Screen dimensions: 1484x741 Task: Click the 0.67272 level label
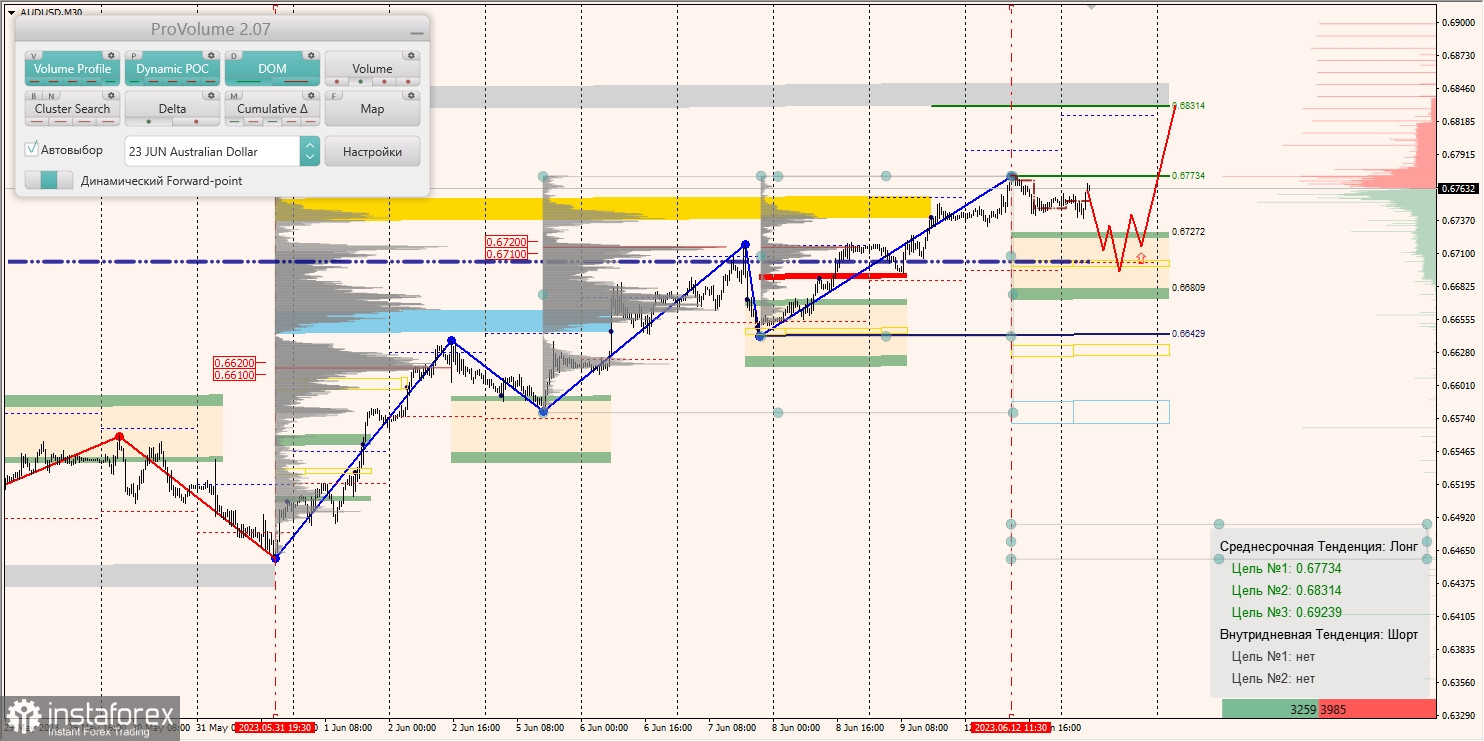coord(1189,231)
